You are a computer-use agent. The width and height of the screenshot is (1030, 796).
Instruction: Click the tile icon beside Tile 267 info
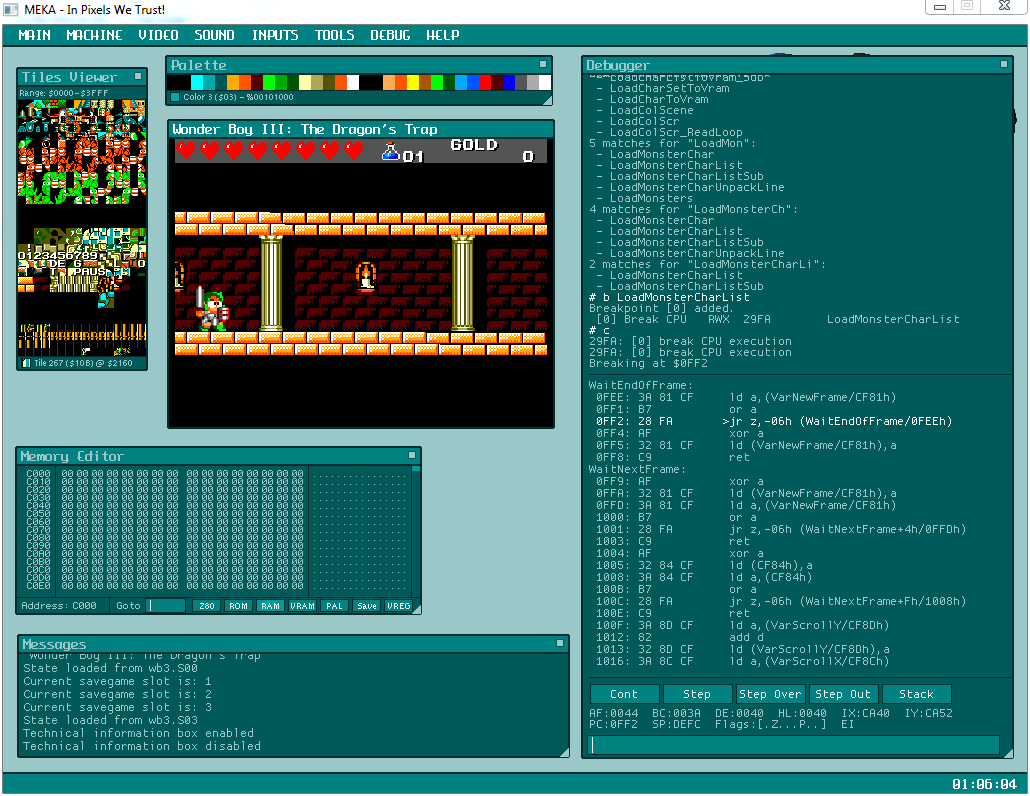[x=26, y=363]
